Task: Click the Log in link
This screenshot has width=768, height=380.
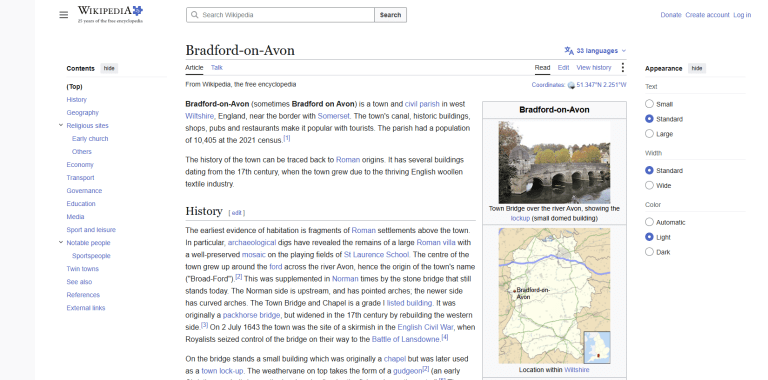Action: point(742,15)
